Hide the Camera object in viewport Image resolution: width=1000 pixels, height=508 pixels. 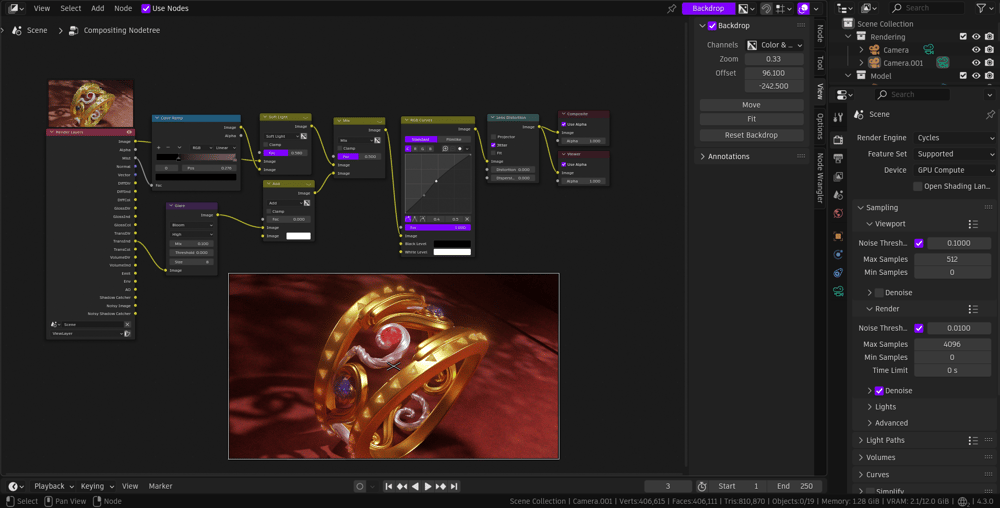pyautogui.click(x=976, y=50)
